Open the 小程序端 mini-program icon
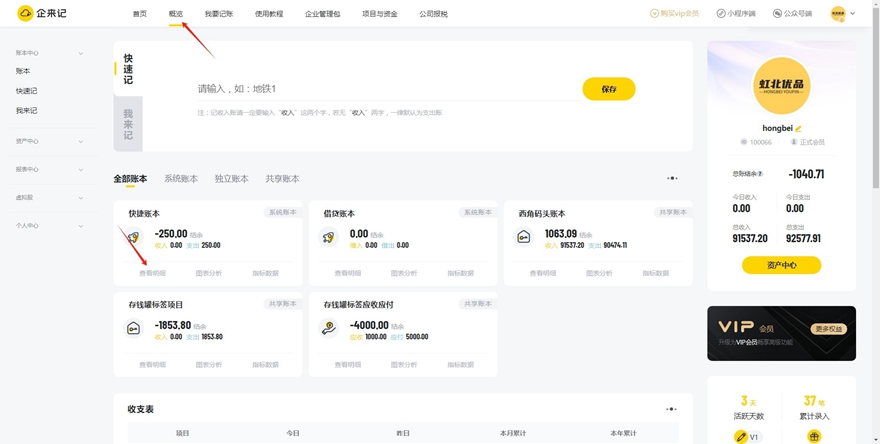 pyautogui.click(x=721, y=14)
